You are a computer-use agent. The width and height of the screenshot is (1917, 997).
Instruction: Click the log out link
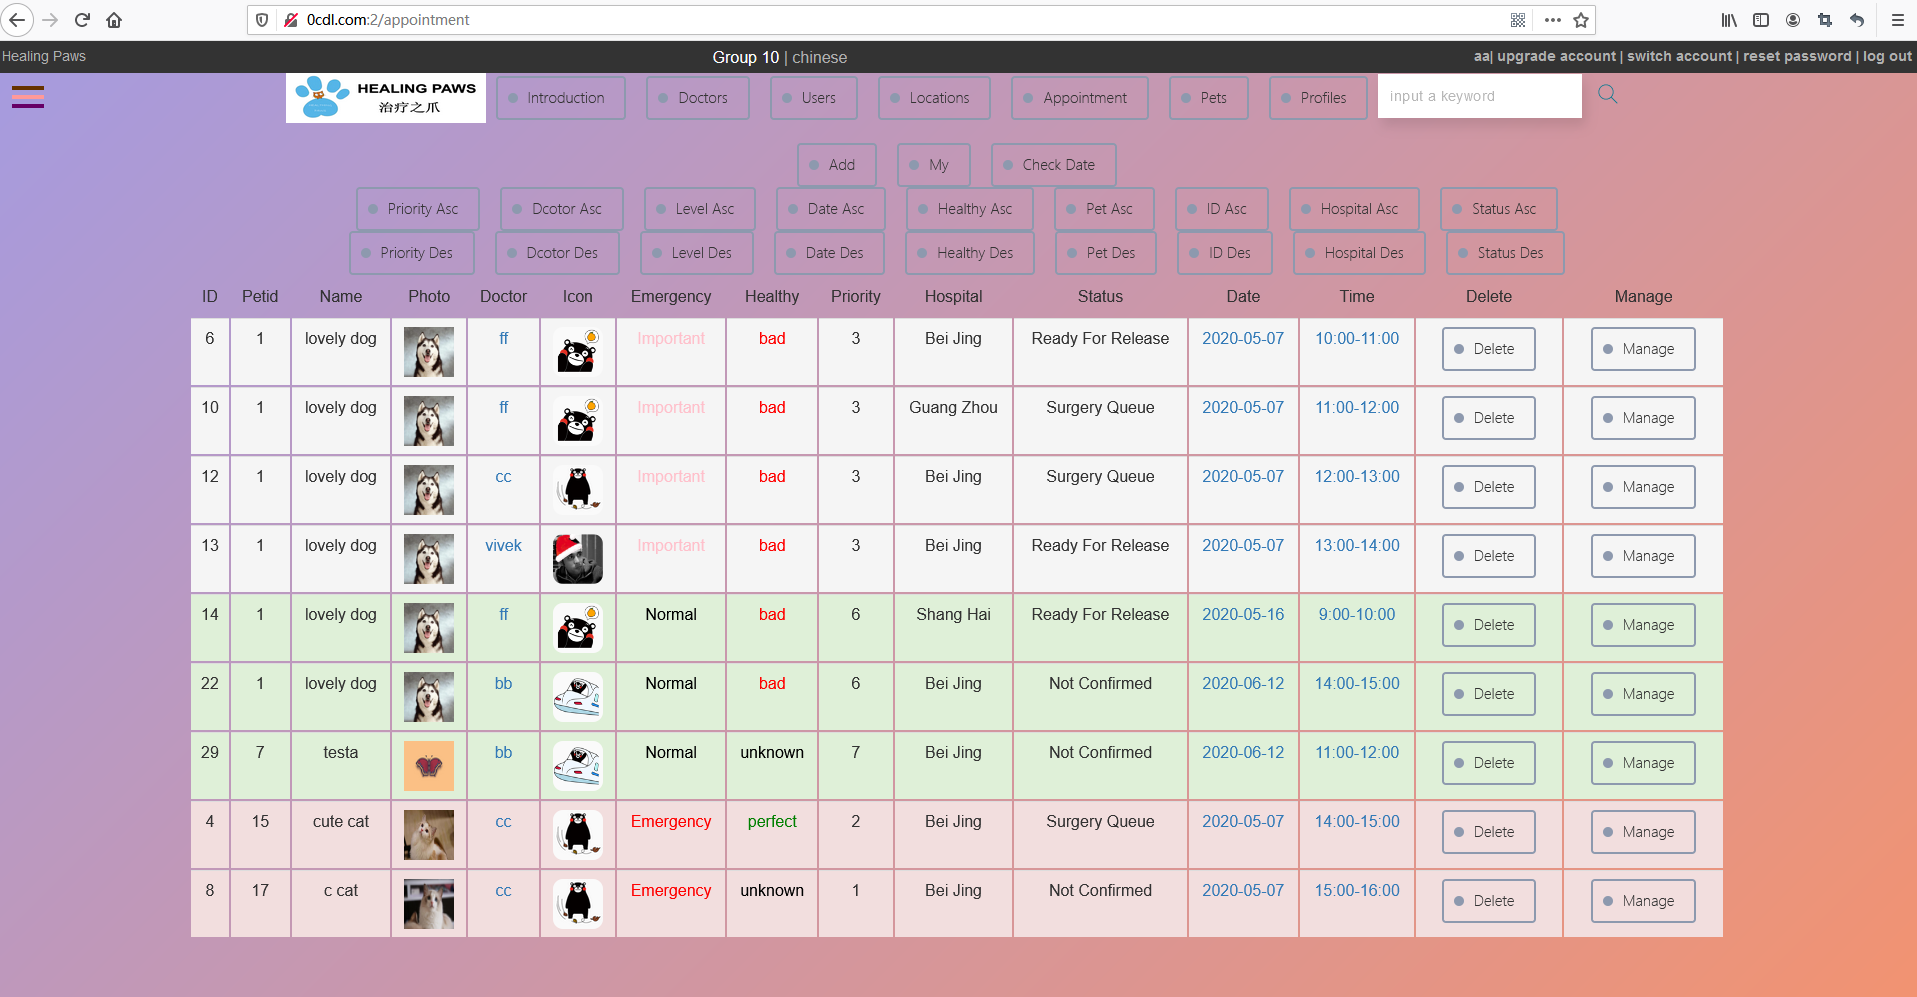coord(1887,57)
